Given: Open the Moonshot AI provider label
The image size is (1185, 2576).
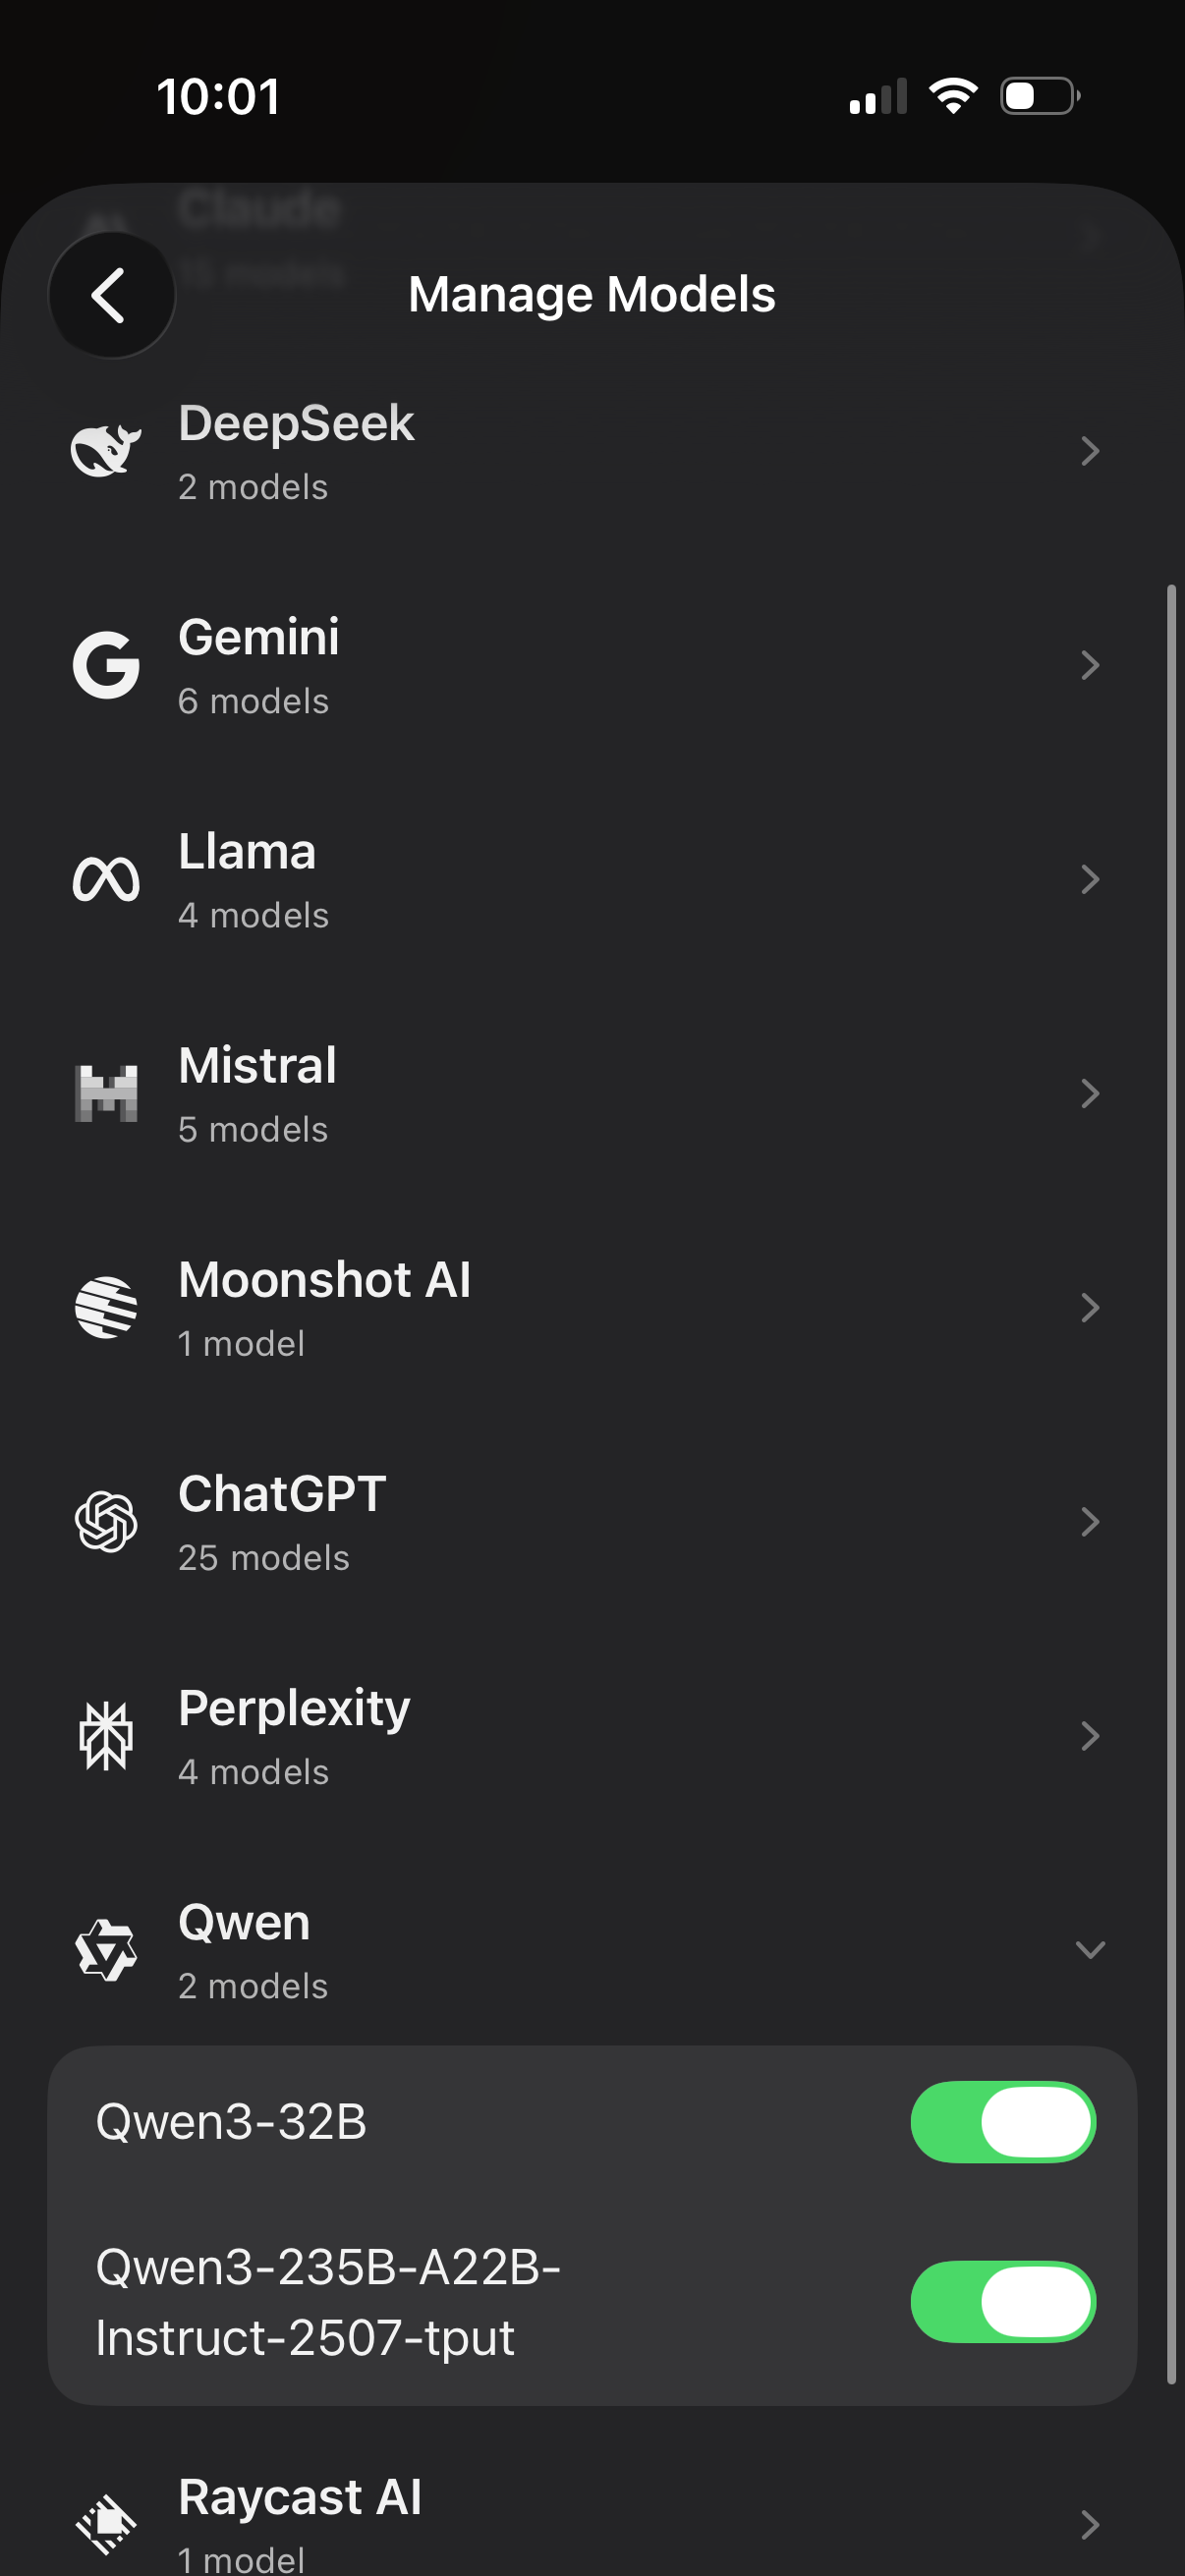Looking at the screenshot, I should 324,1280.
